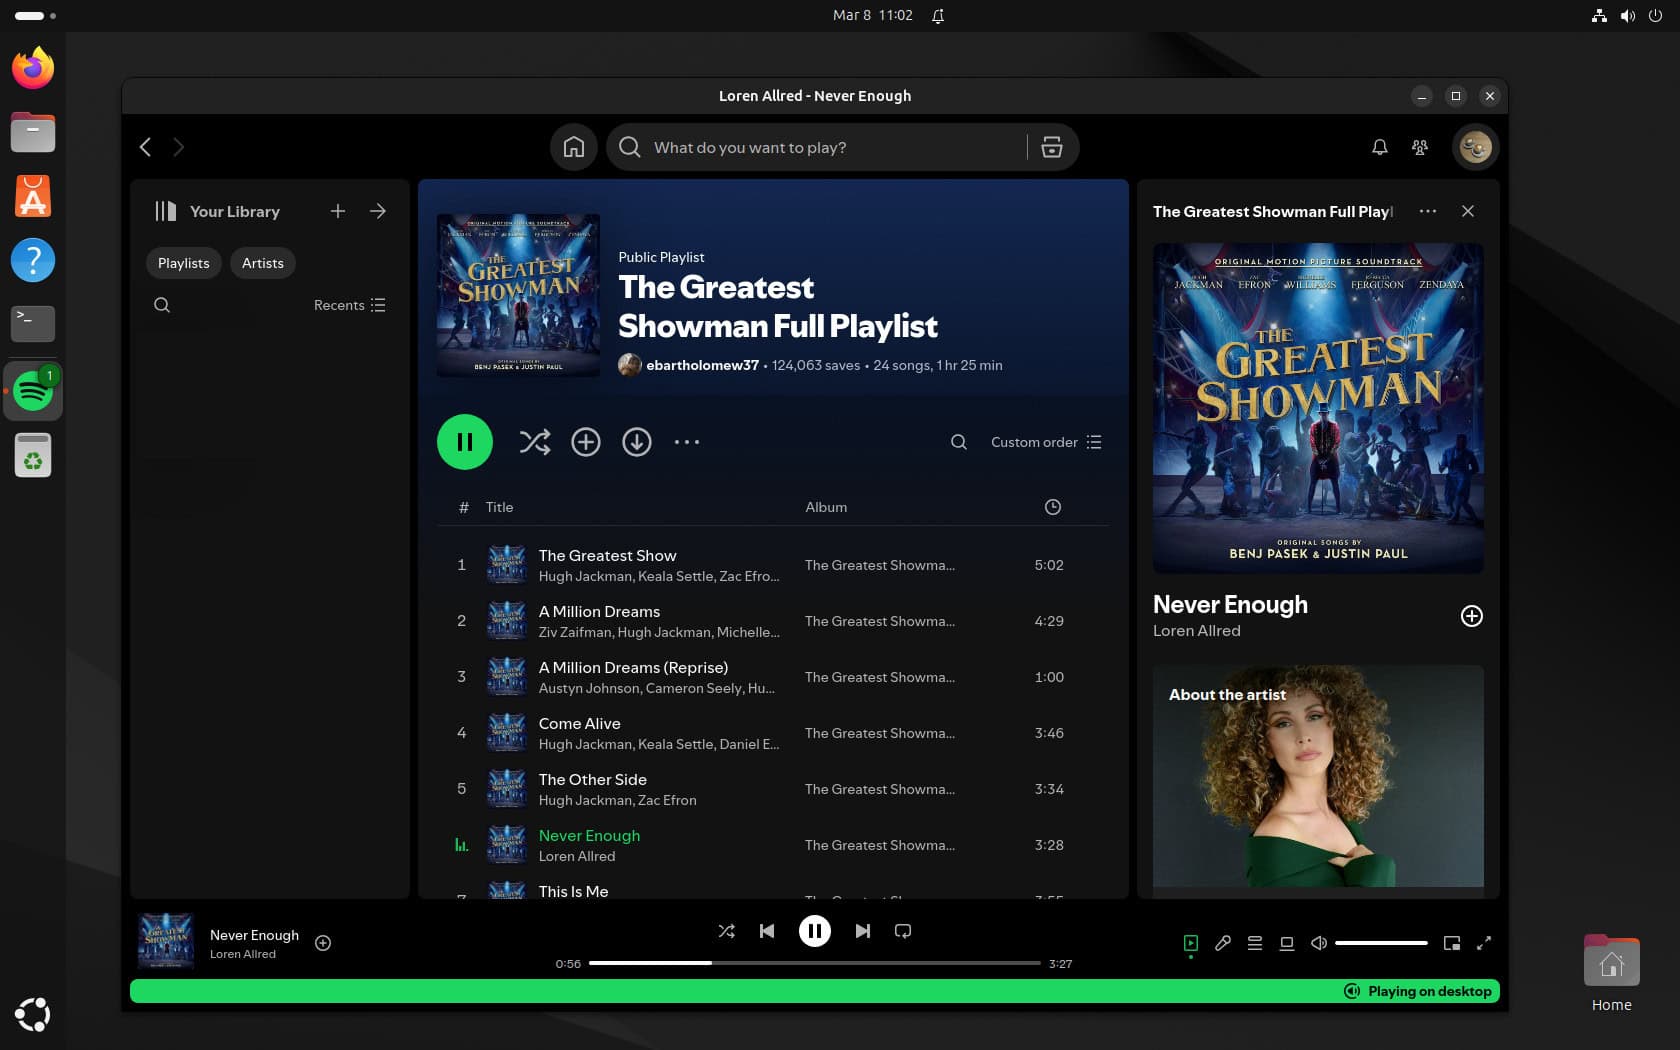1680x1050 pixels.
Task: Enter full screen mode
Action: (1484, 943)
